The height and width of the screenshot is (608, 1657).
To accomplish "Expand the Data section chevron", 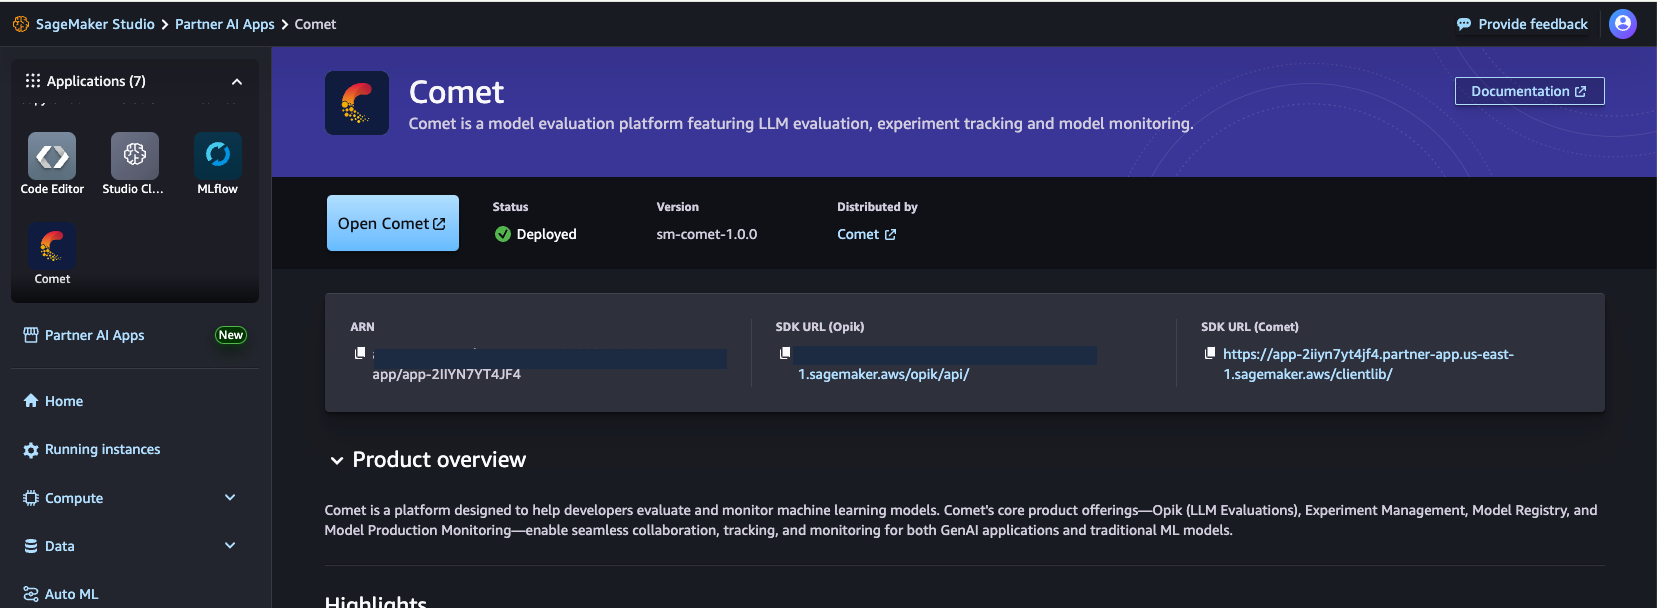I will click(230, 545).
